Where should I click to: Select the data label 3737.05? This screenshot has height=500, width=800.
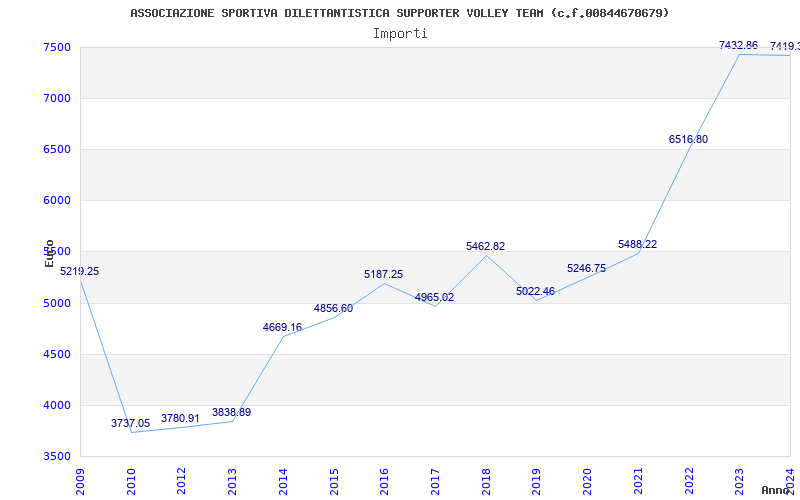131,423
